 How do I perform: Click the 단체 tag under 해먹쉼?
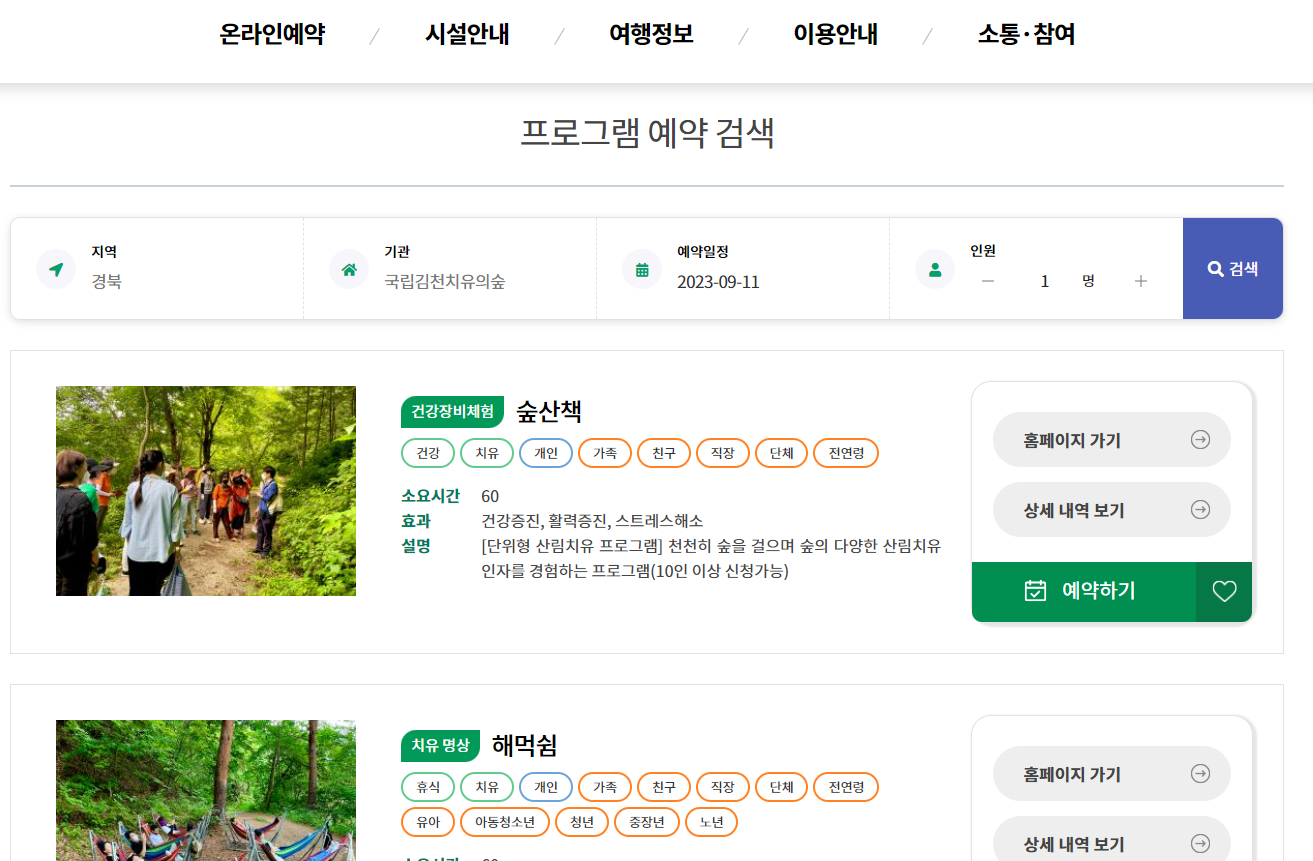click(x=782, y=787)
